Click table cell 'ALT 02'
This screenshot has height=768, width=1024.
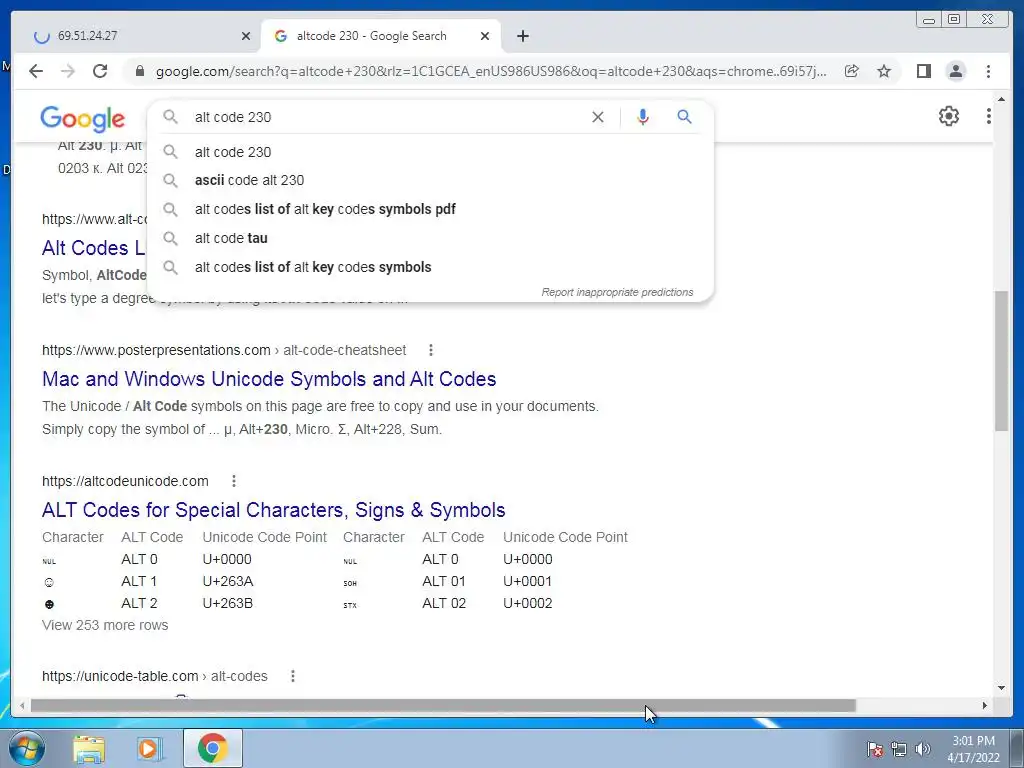[x=444, y=603]
